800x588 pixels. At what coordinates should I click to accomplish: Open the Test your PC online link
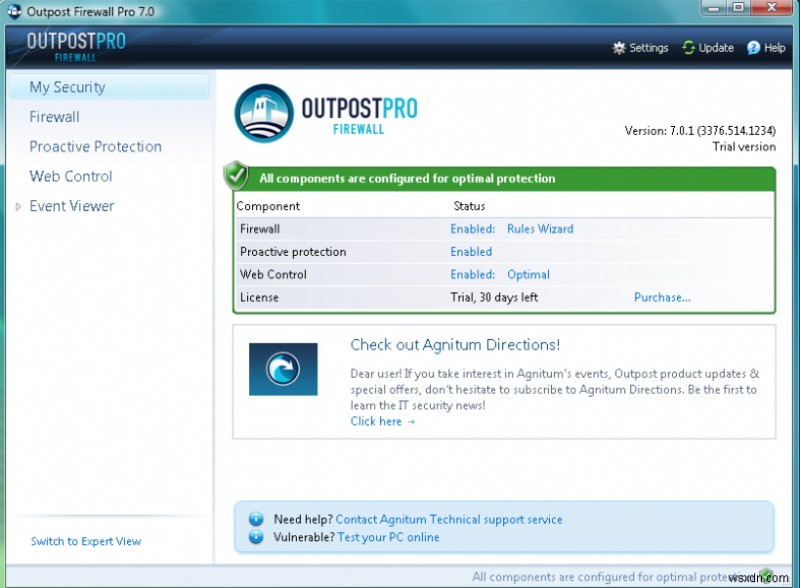388,537
